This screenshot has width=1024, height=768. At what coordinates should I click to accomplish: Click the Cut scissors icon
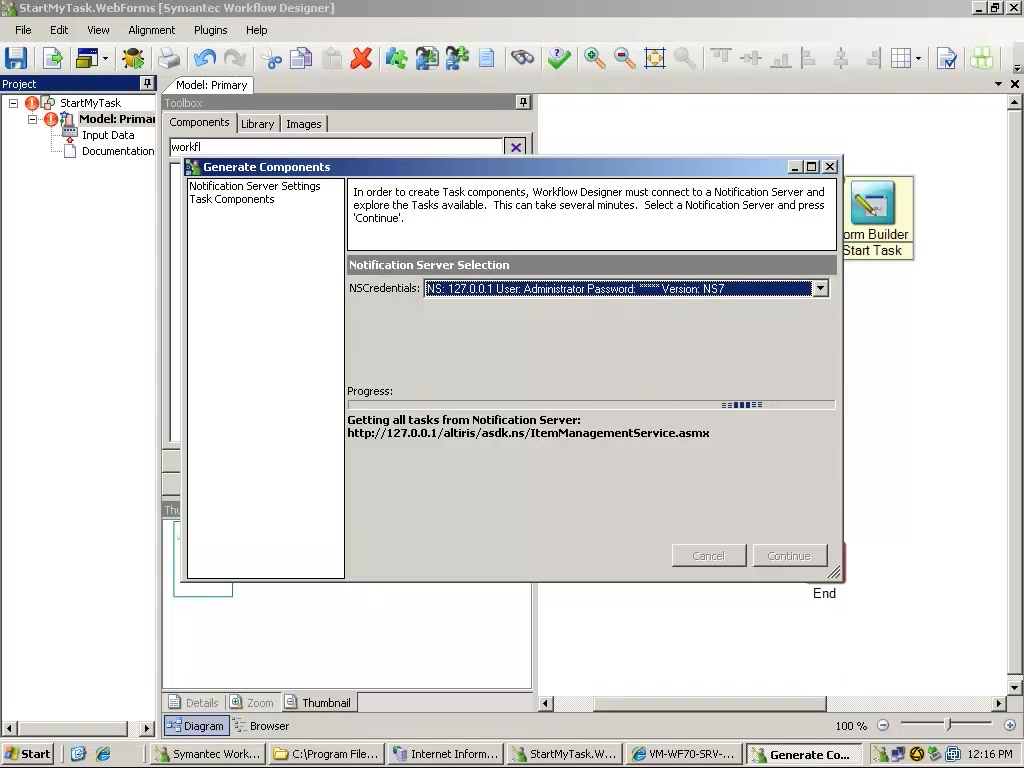click(270, 58)
